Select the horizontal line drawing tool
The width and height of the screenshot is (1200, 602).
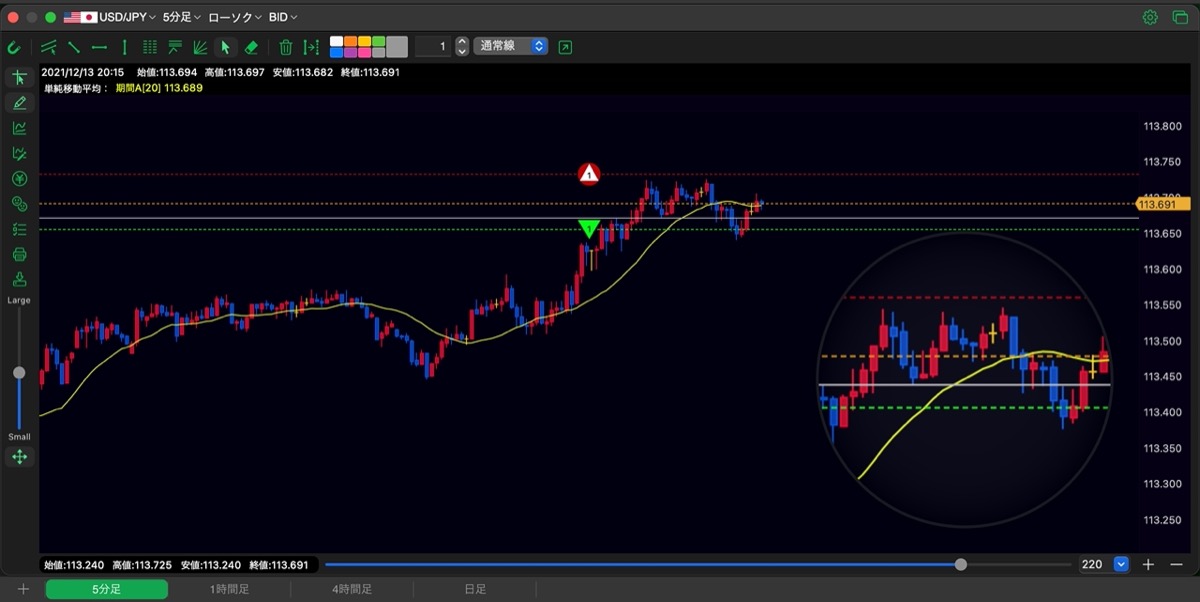tap(99, 46)
